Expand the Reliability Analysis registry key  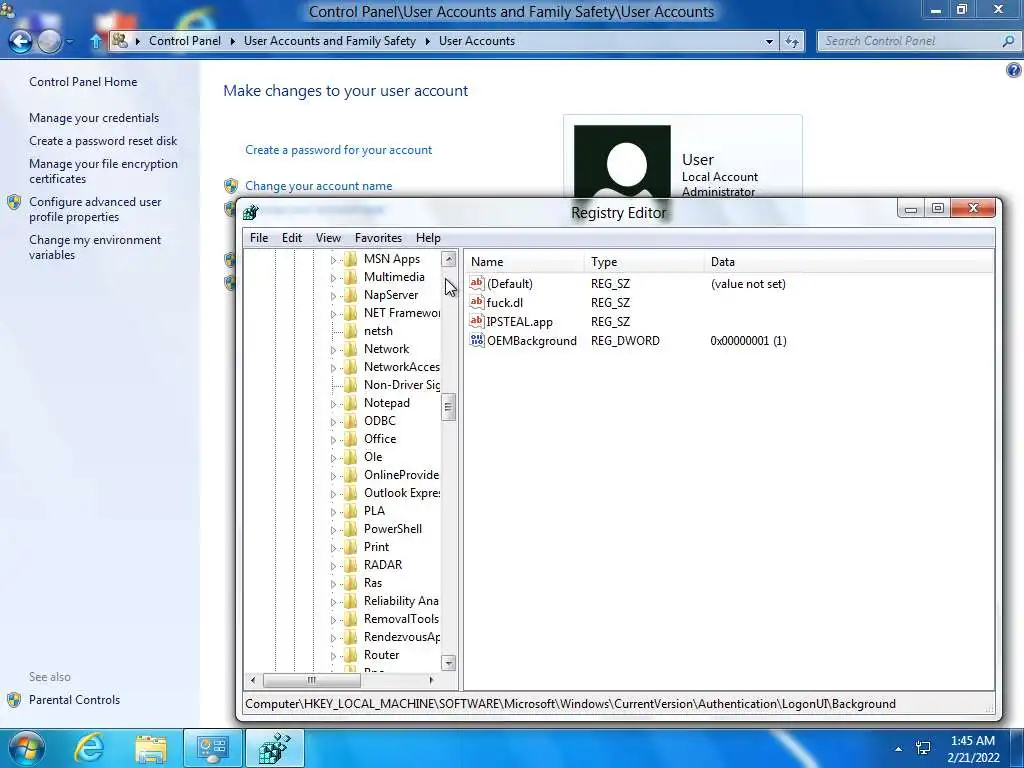coord(333,601)
